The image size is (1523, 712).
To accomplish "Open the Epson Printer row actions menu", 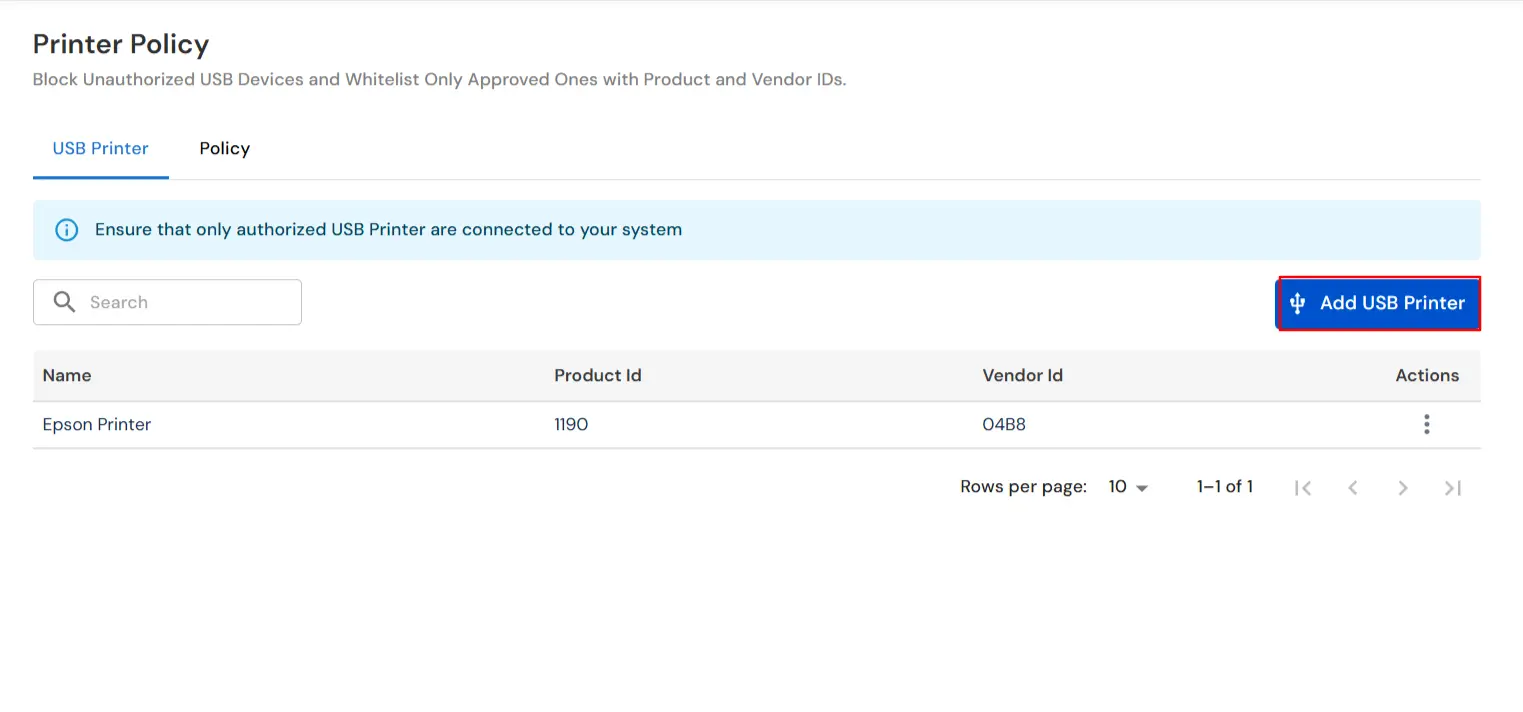I will 1426,425.
